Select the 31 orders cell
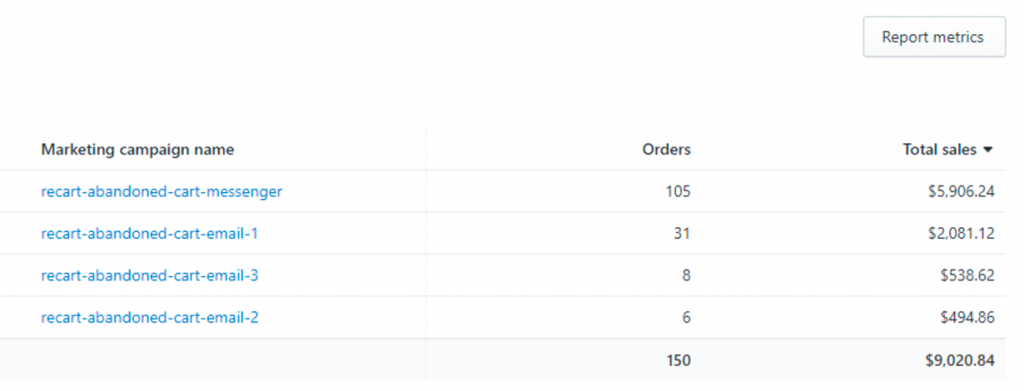This screenshot has height=391, width=1024. click(682, 233)
